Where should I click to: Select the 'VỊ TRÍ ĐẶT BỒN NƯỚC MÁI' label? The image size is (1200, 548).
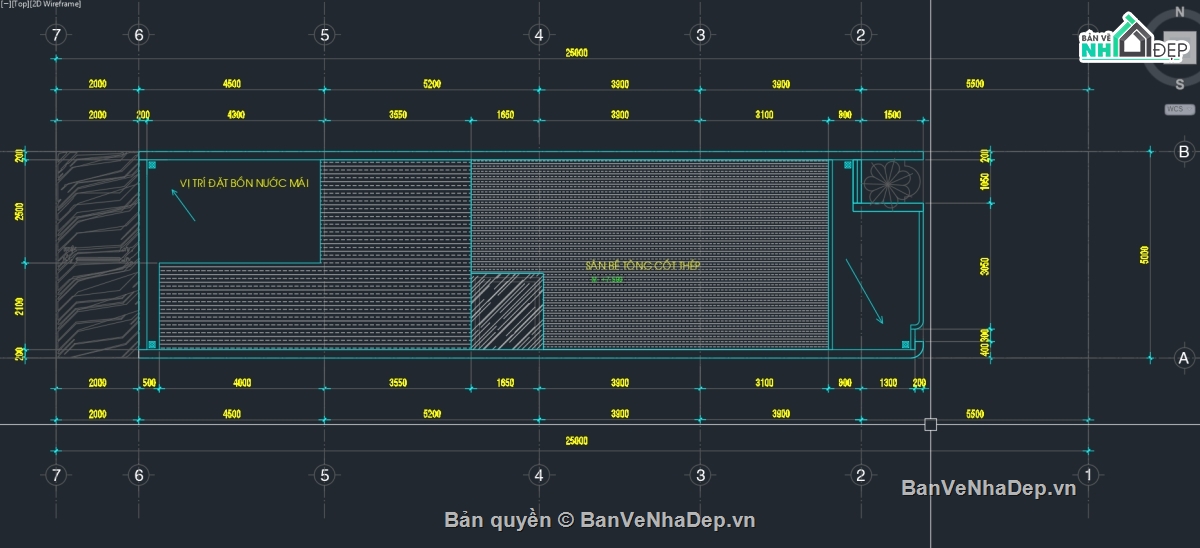(x=245, y=183)
